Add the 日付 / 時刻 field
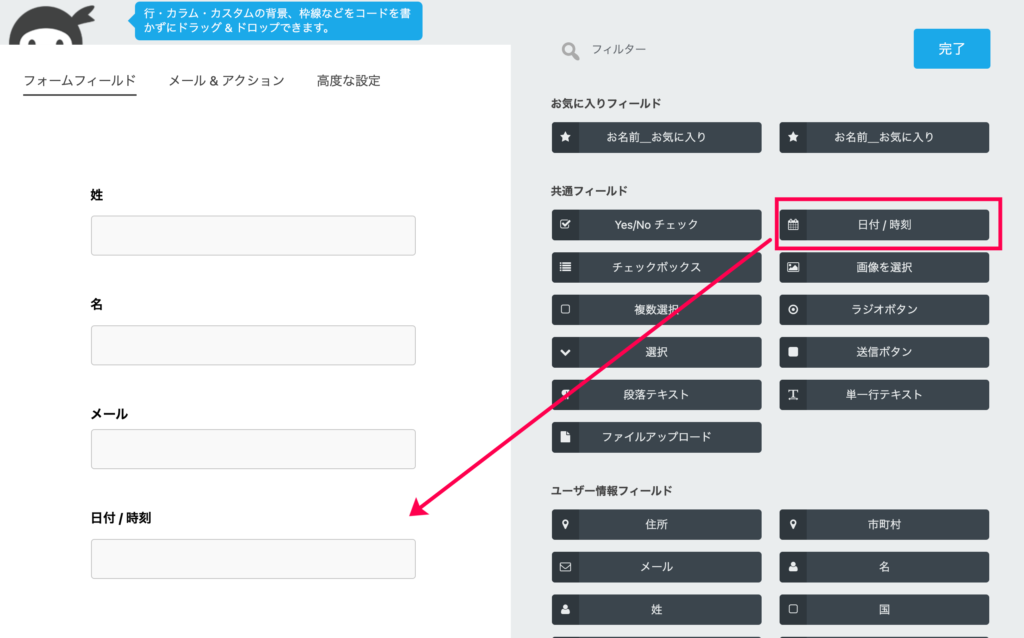1024x638 pixels. [x=884, y=225]
